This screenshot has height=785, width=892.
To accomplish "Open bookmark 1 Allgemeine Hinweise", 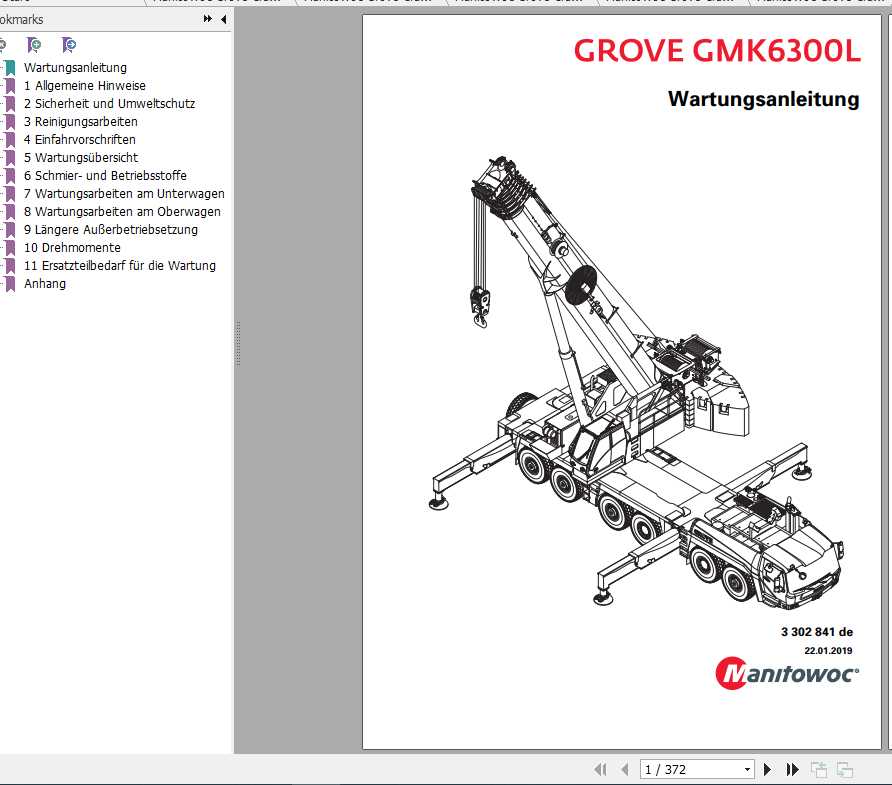I will (x=85, y=86).
